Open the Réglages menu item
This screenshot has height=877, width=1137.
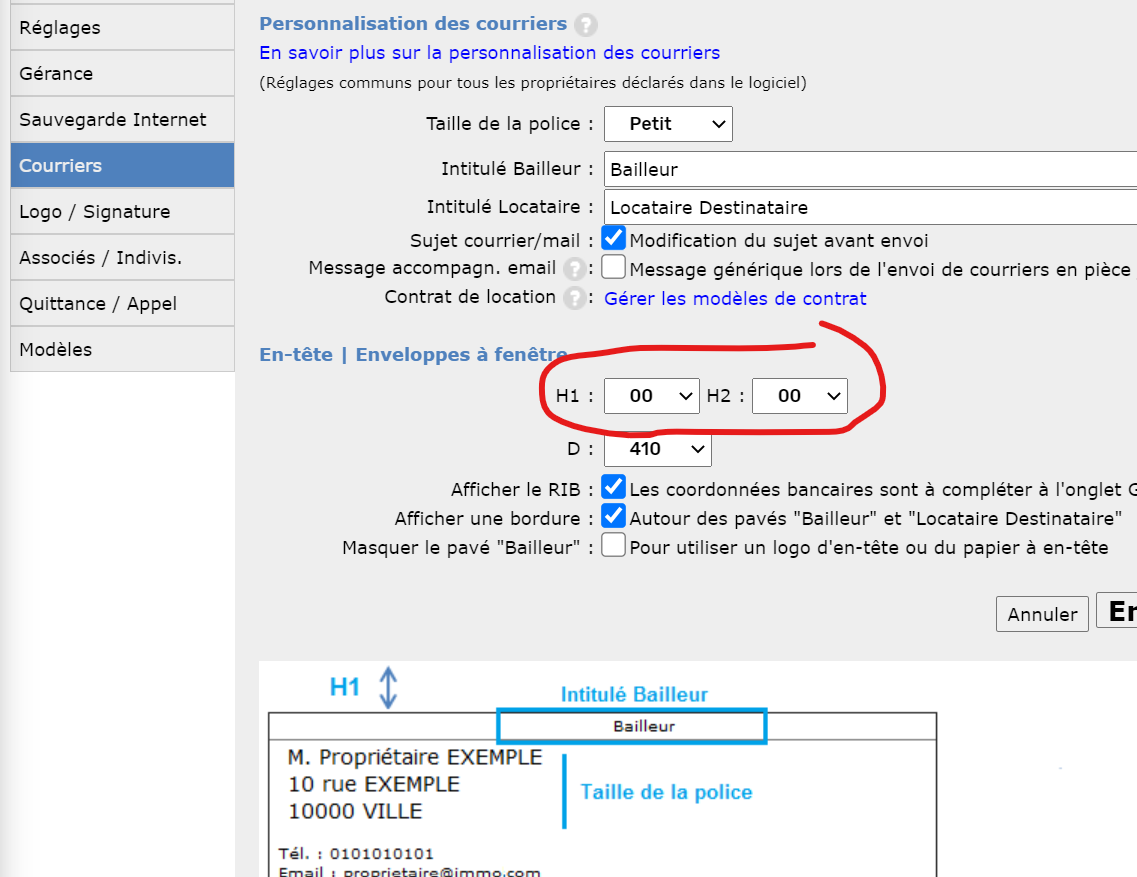(x=122, y=28)
